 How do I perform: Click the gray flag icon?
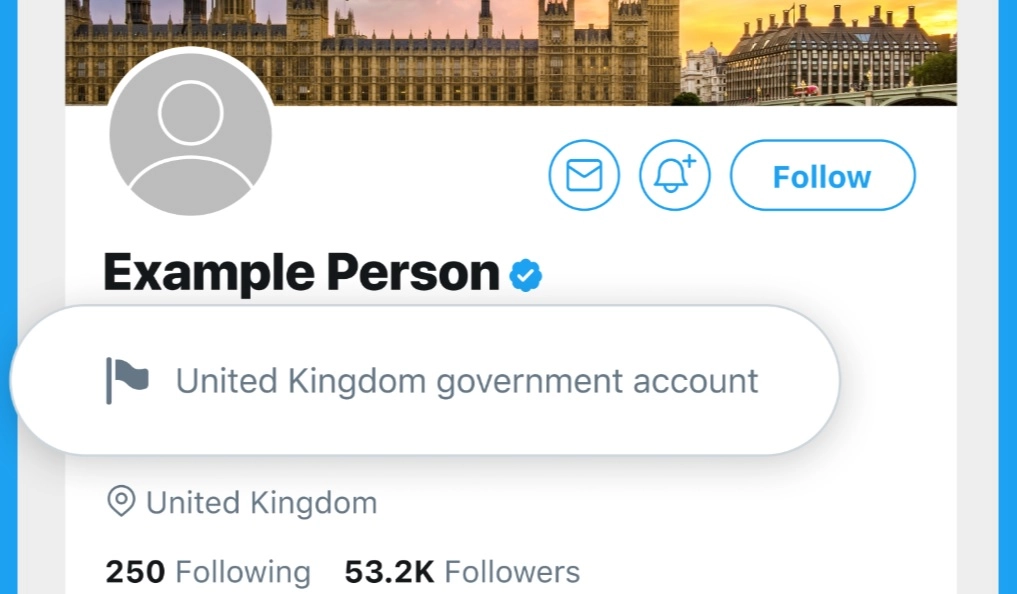pyautogui.click(x=127, y=381)
